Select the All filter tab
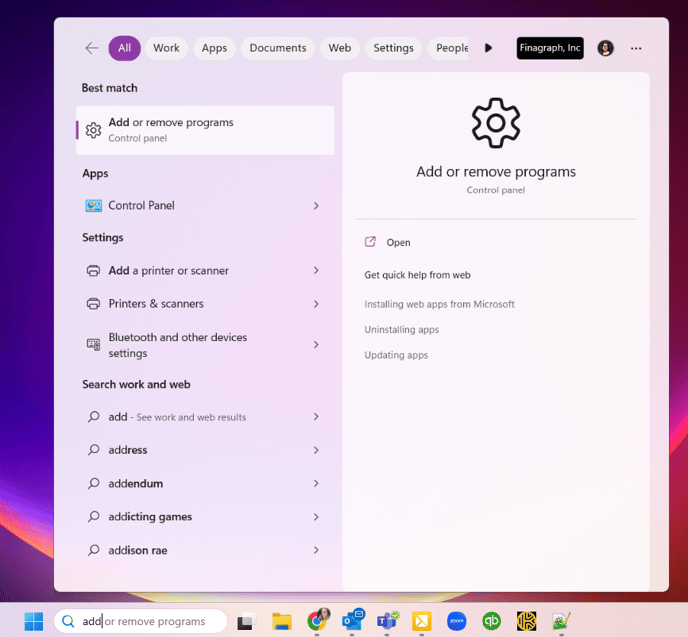The height and width of the screenshot is (637, 688). click(x=125, y=48)
